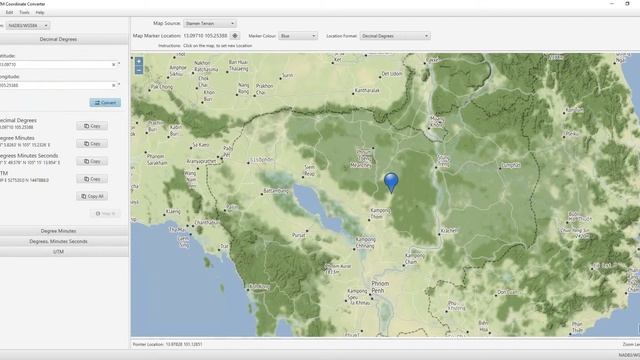Click Phnom Penh label on map
The image size is (640, 360).
pyautogui.click(x=380, y=287)
